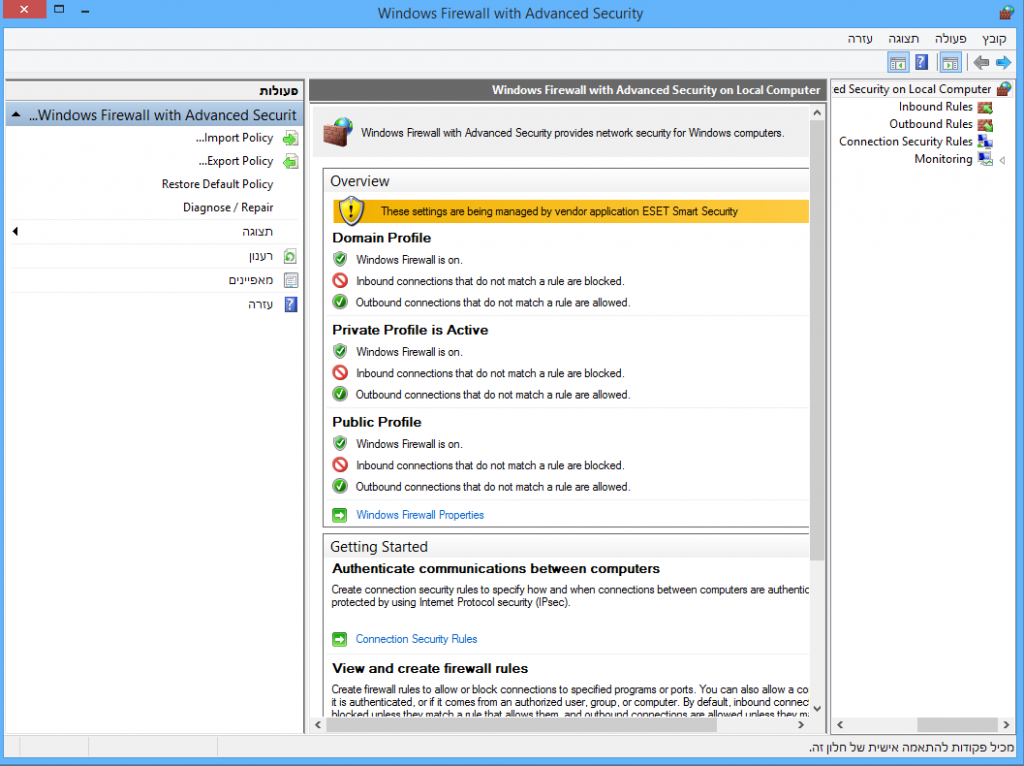Click the עזרה help icon in actions pane
This screenshot has width=1024, height=766.
click(x=291, y=304)
